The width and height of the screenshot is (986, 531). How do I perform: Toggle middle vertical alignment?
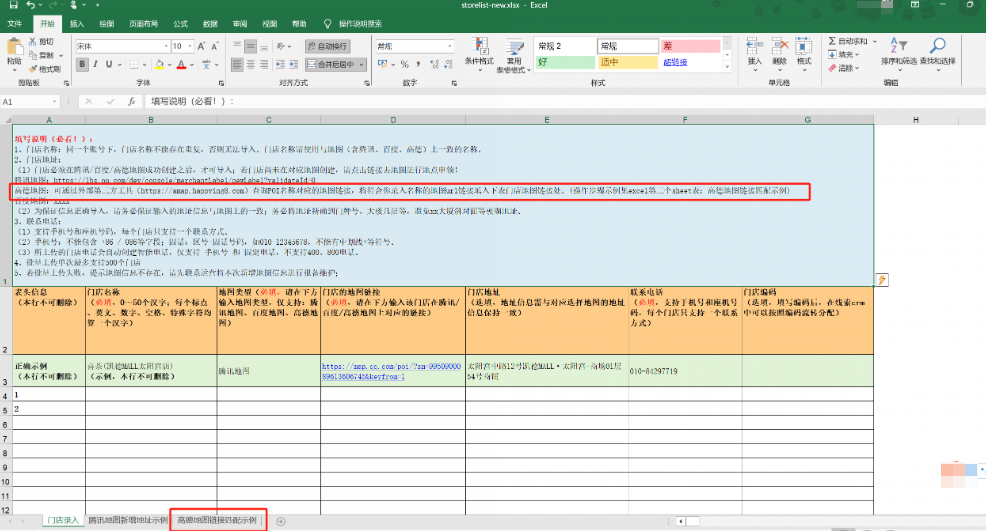(250, 46)
